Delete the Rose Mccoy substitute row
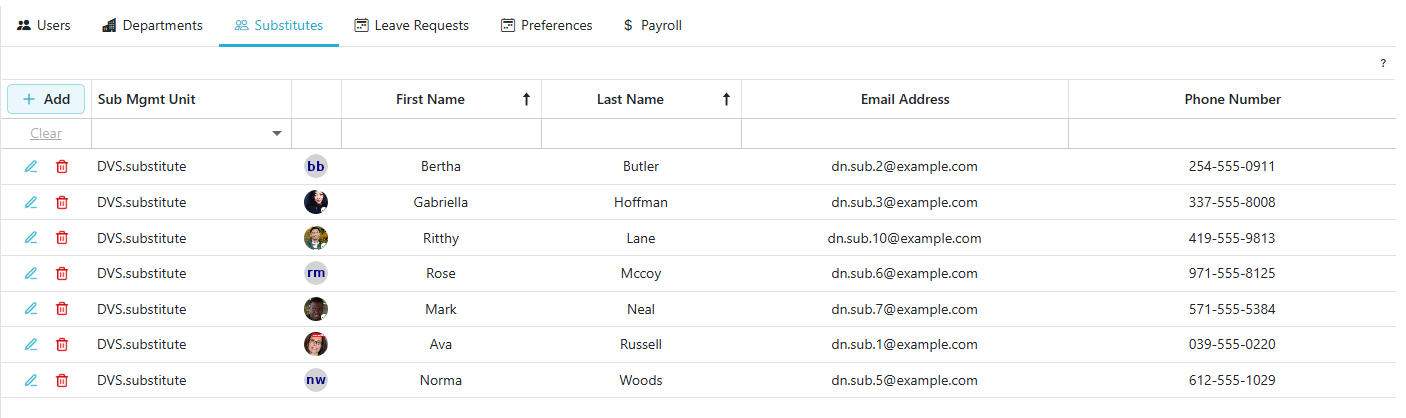The width and height of the screenshot is (1406, 418). tap(62, 274)
